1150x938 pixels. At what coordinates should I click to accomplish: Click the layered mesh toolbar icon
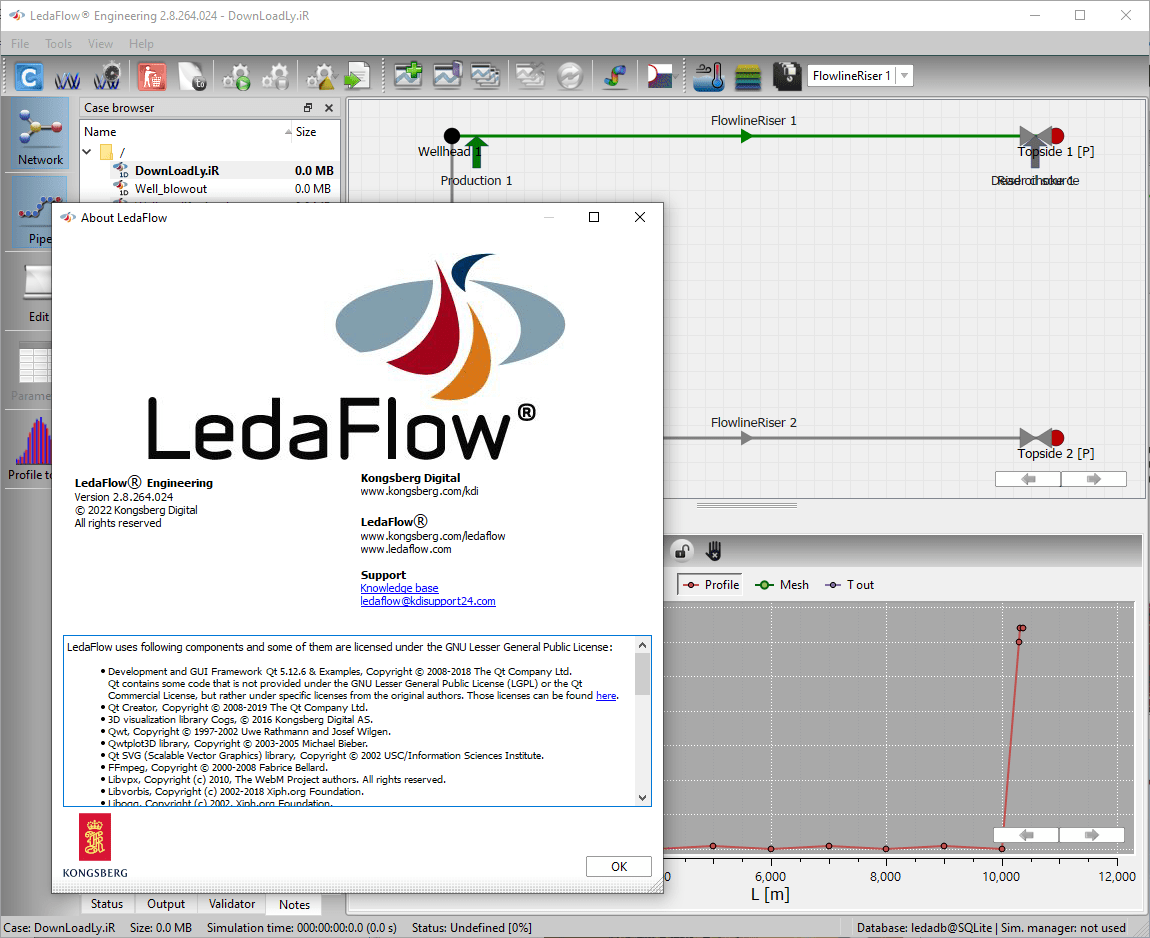pyautogui.click(x=748, y=75)
